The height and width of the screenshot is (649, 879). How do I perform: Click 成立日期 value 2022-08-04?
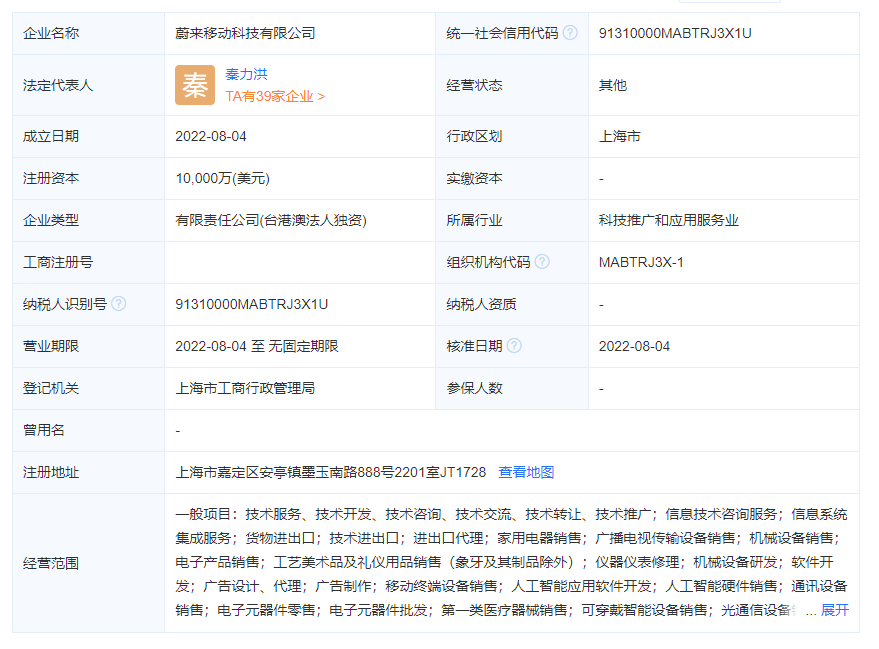point(211,136)
